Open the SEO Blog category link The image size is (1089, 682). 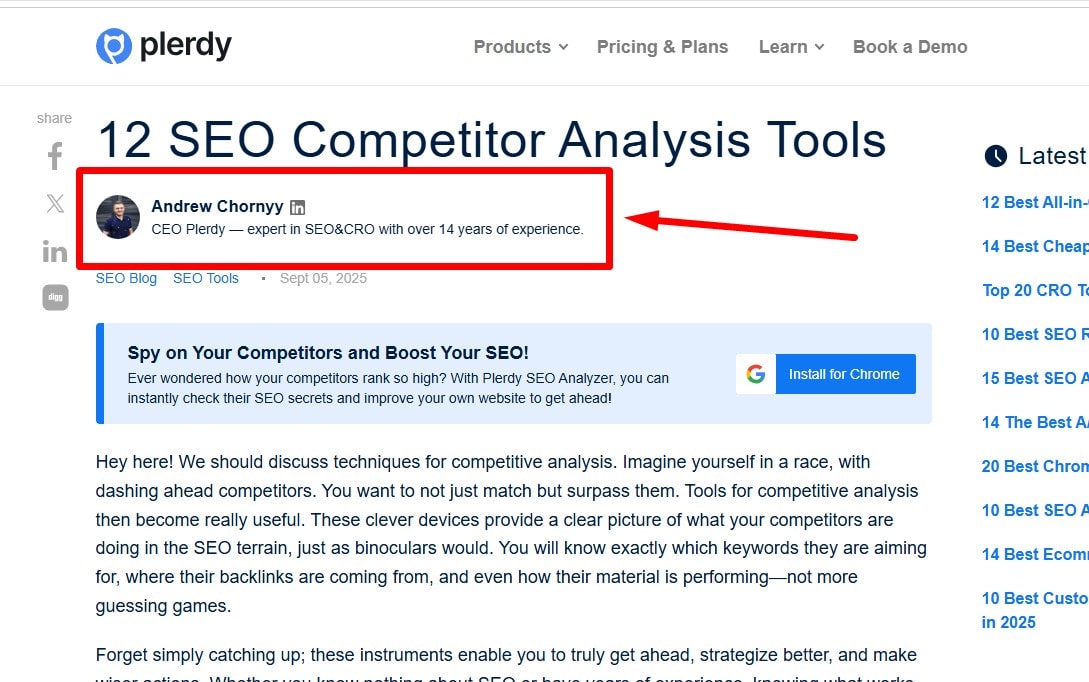pos(126,278)
